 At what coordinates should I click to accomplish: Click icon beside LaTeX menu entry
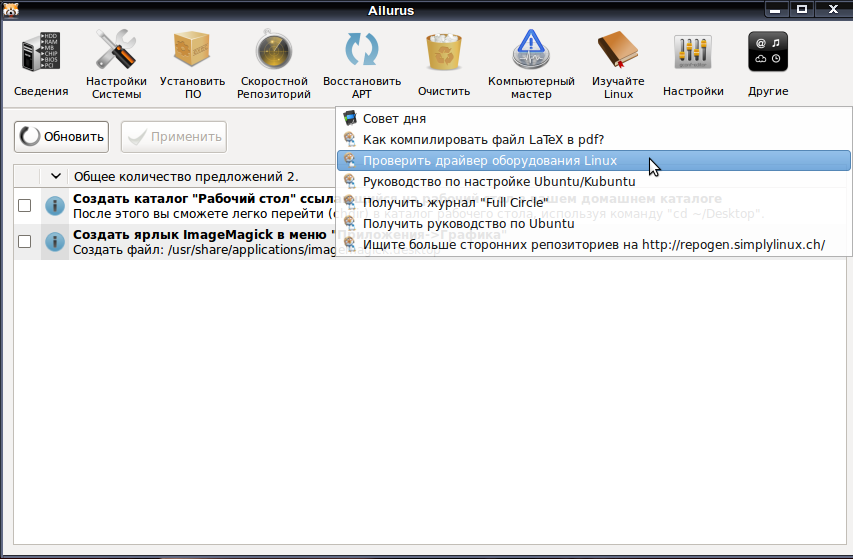350,139
